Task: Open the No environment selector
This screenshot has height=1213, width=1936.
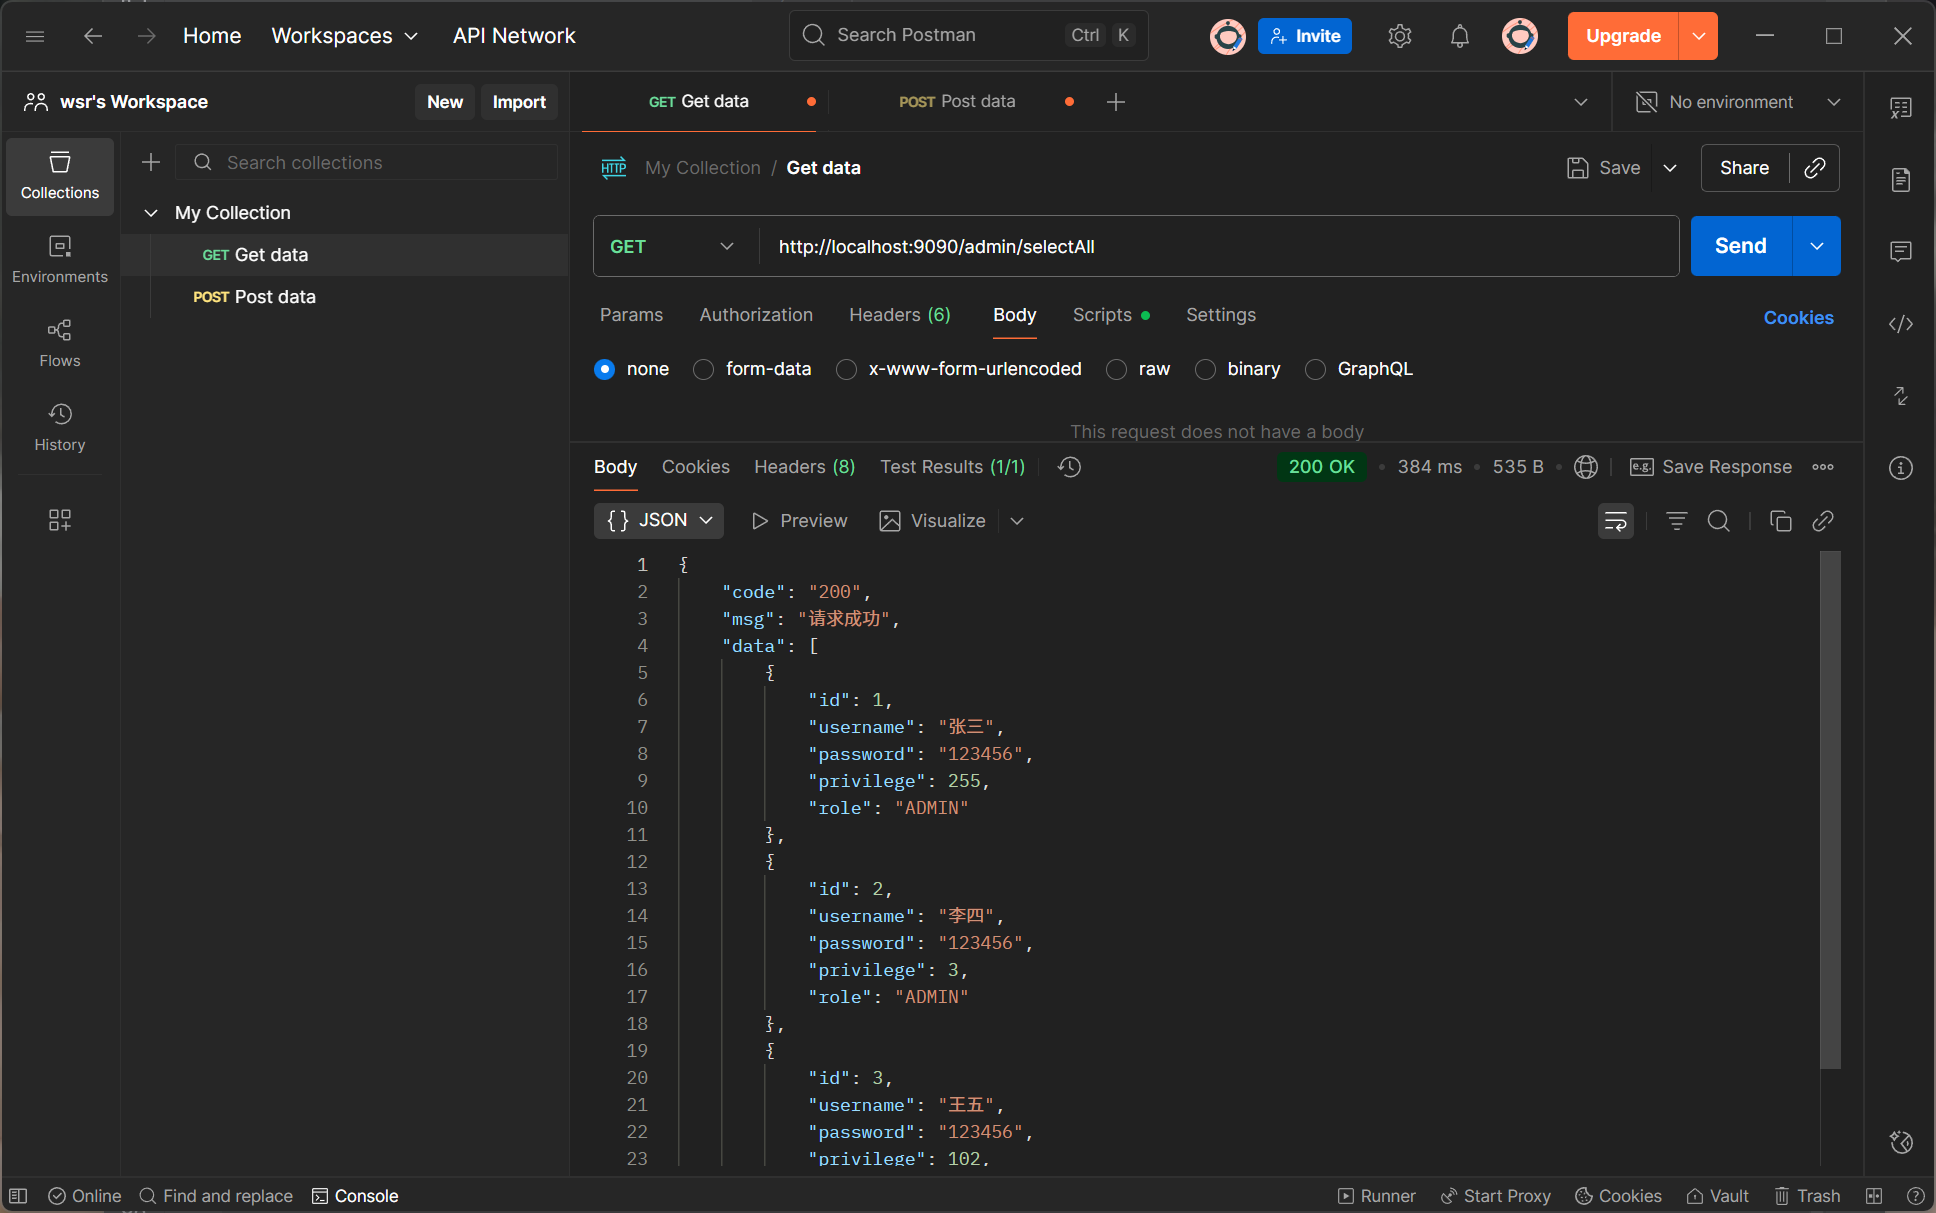Action: pyautogui.click(x=1738, y=102)
